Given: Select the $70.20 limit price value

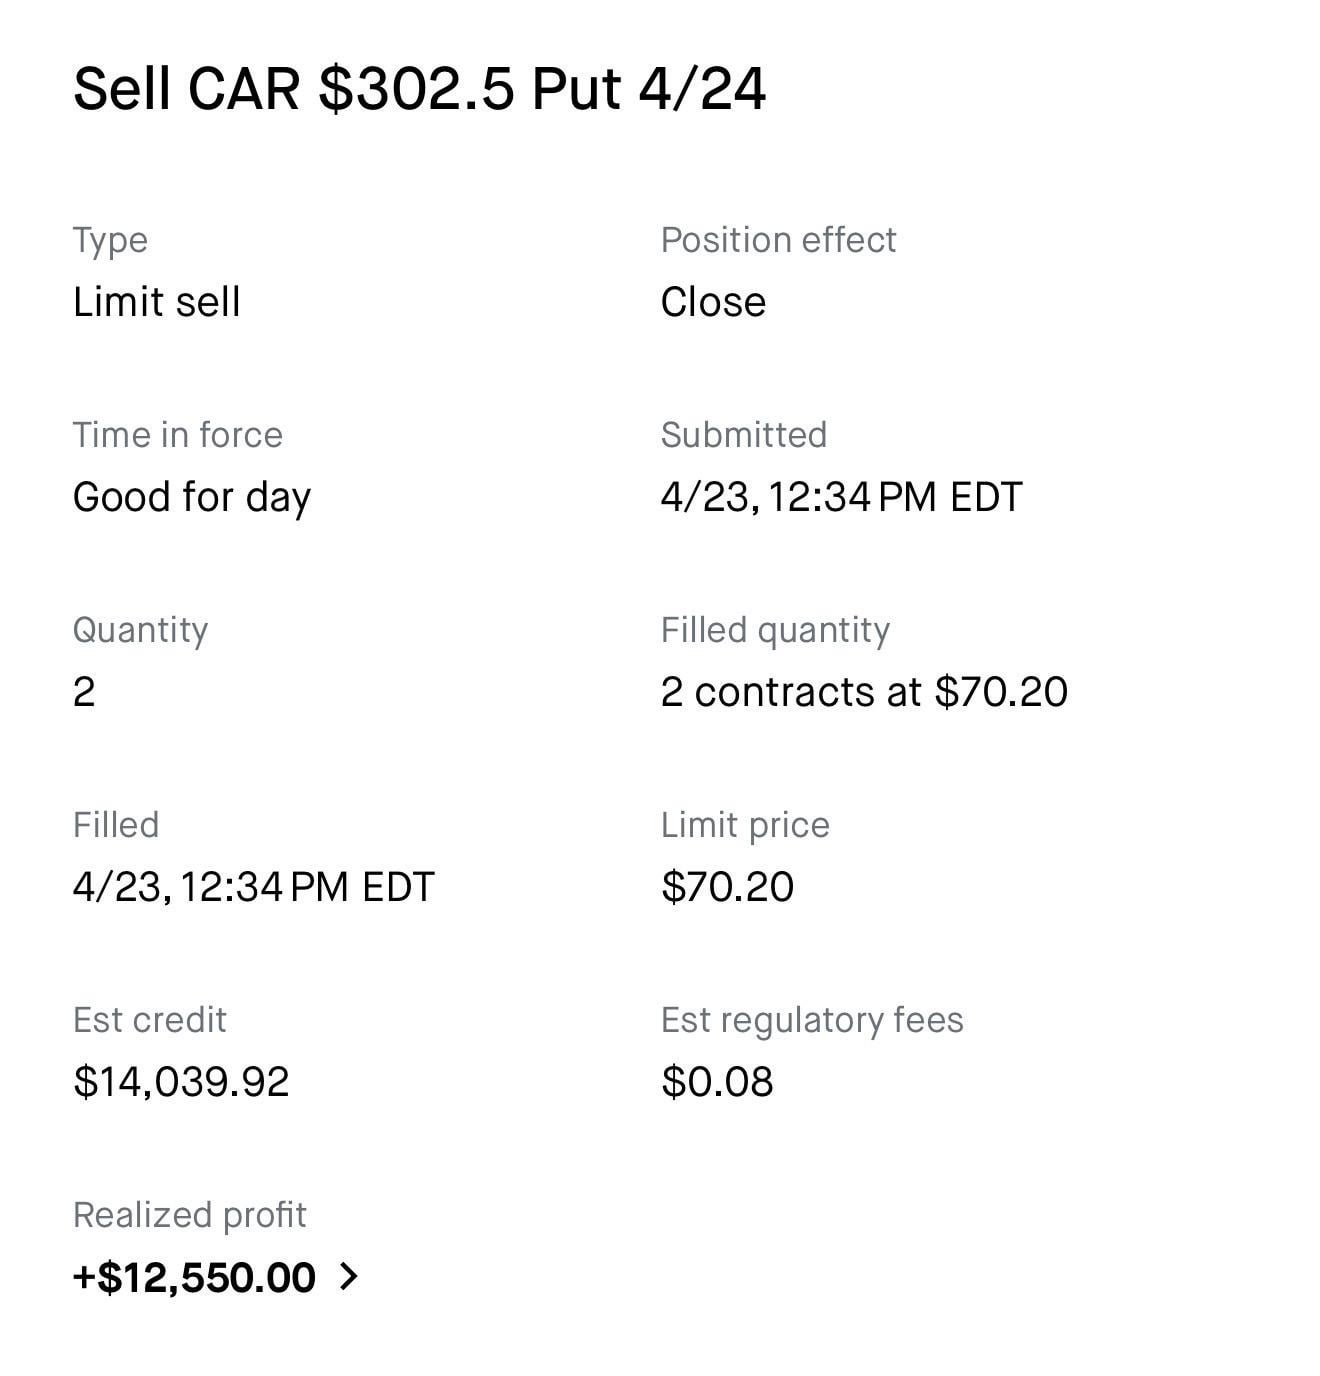Looking at the screenshot, I should pyautogui.click(x=727, y=887).
